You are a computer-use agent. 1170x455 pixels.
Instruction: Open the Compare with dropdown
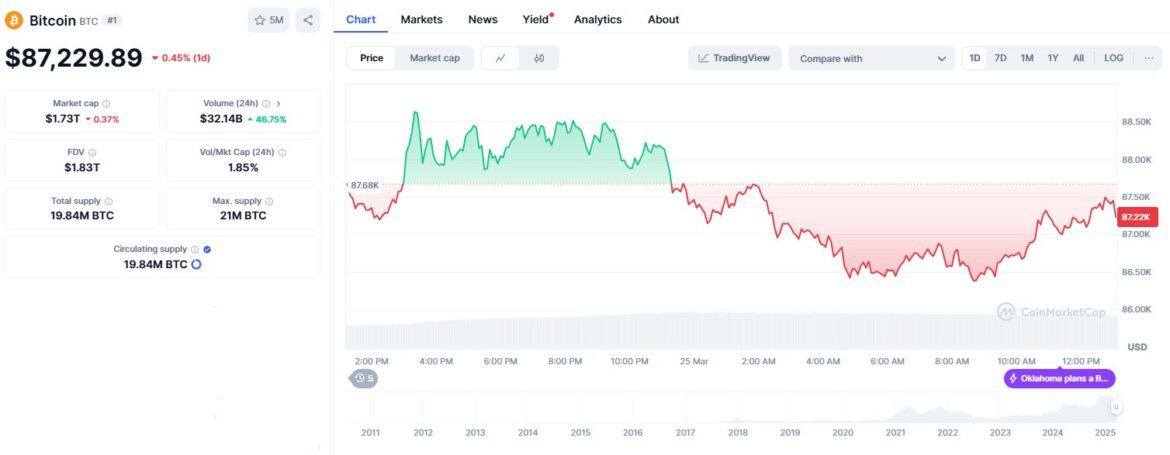(x=871, y=58)
